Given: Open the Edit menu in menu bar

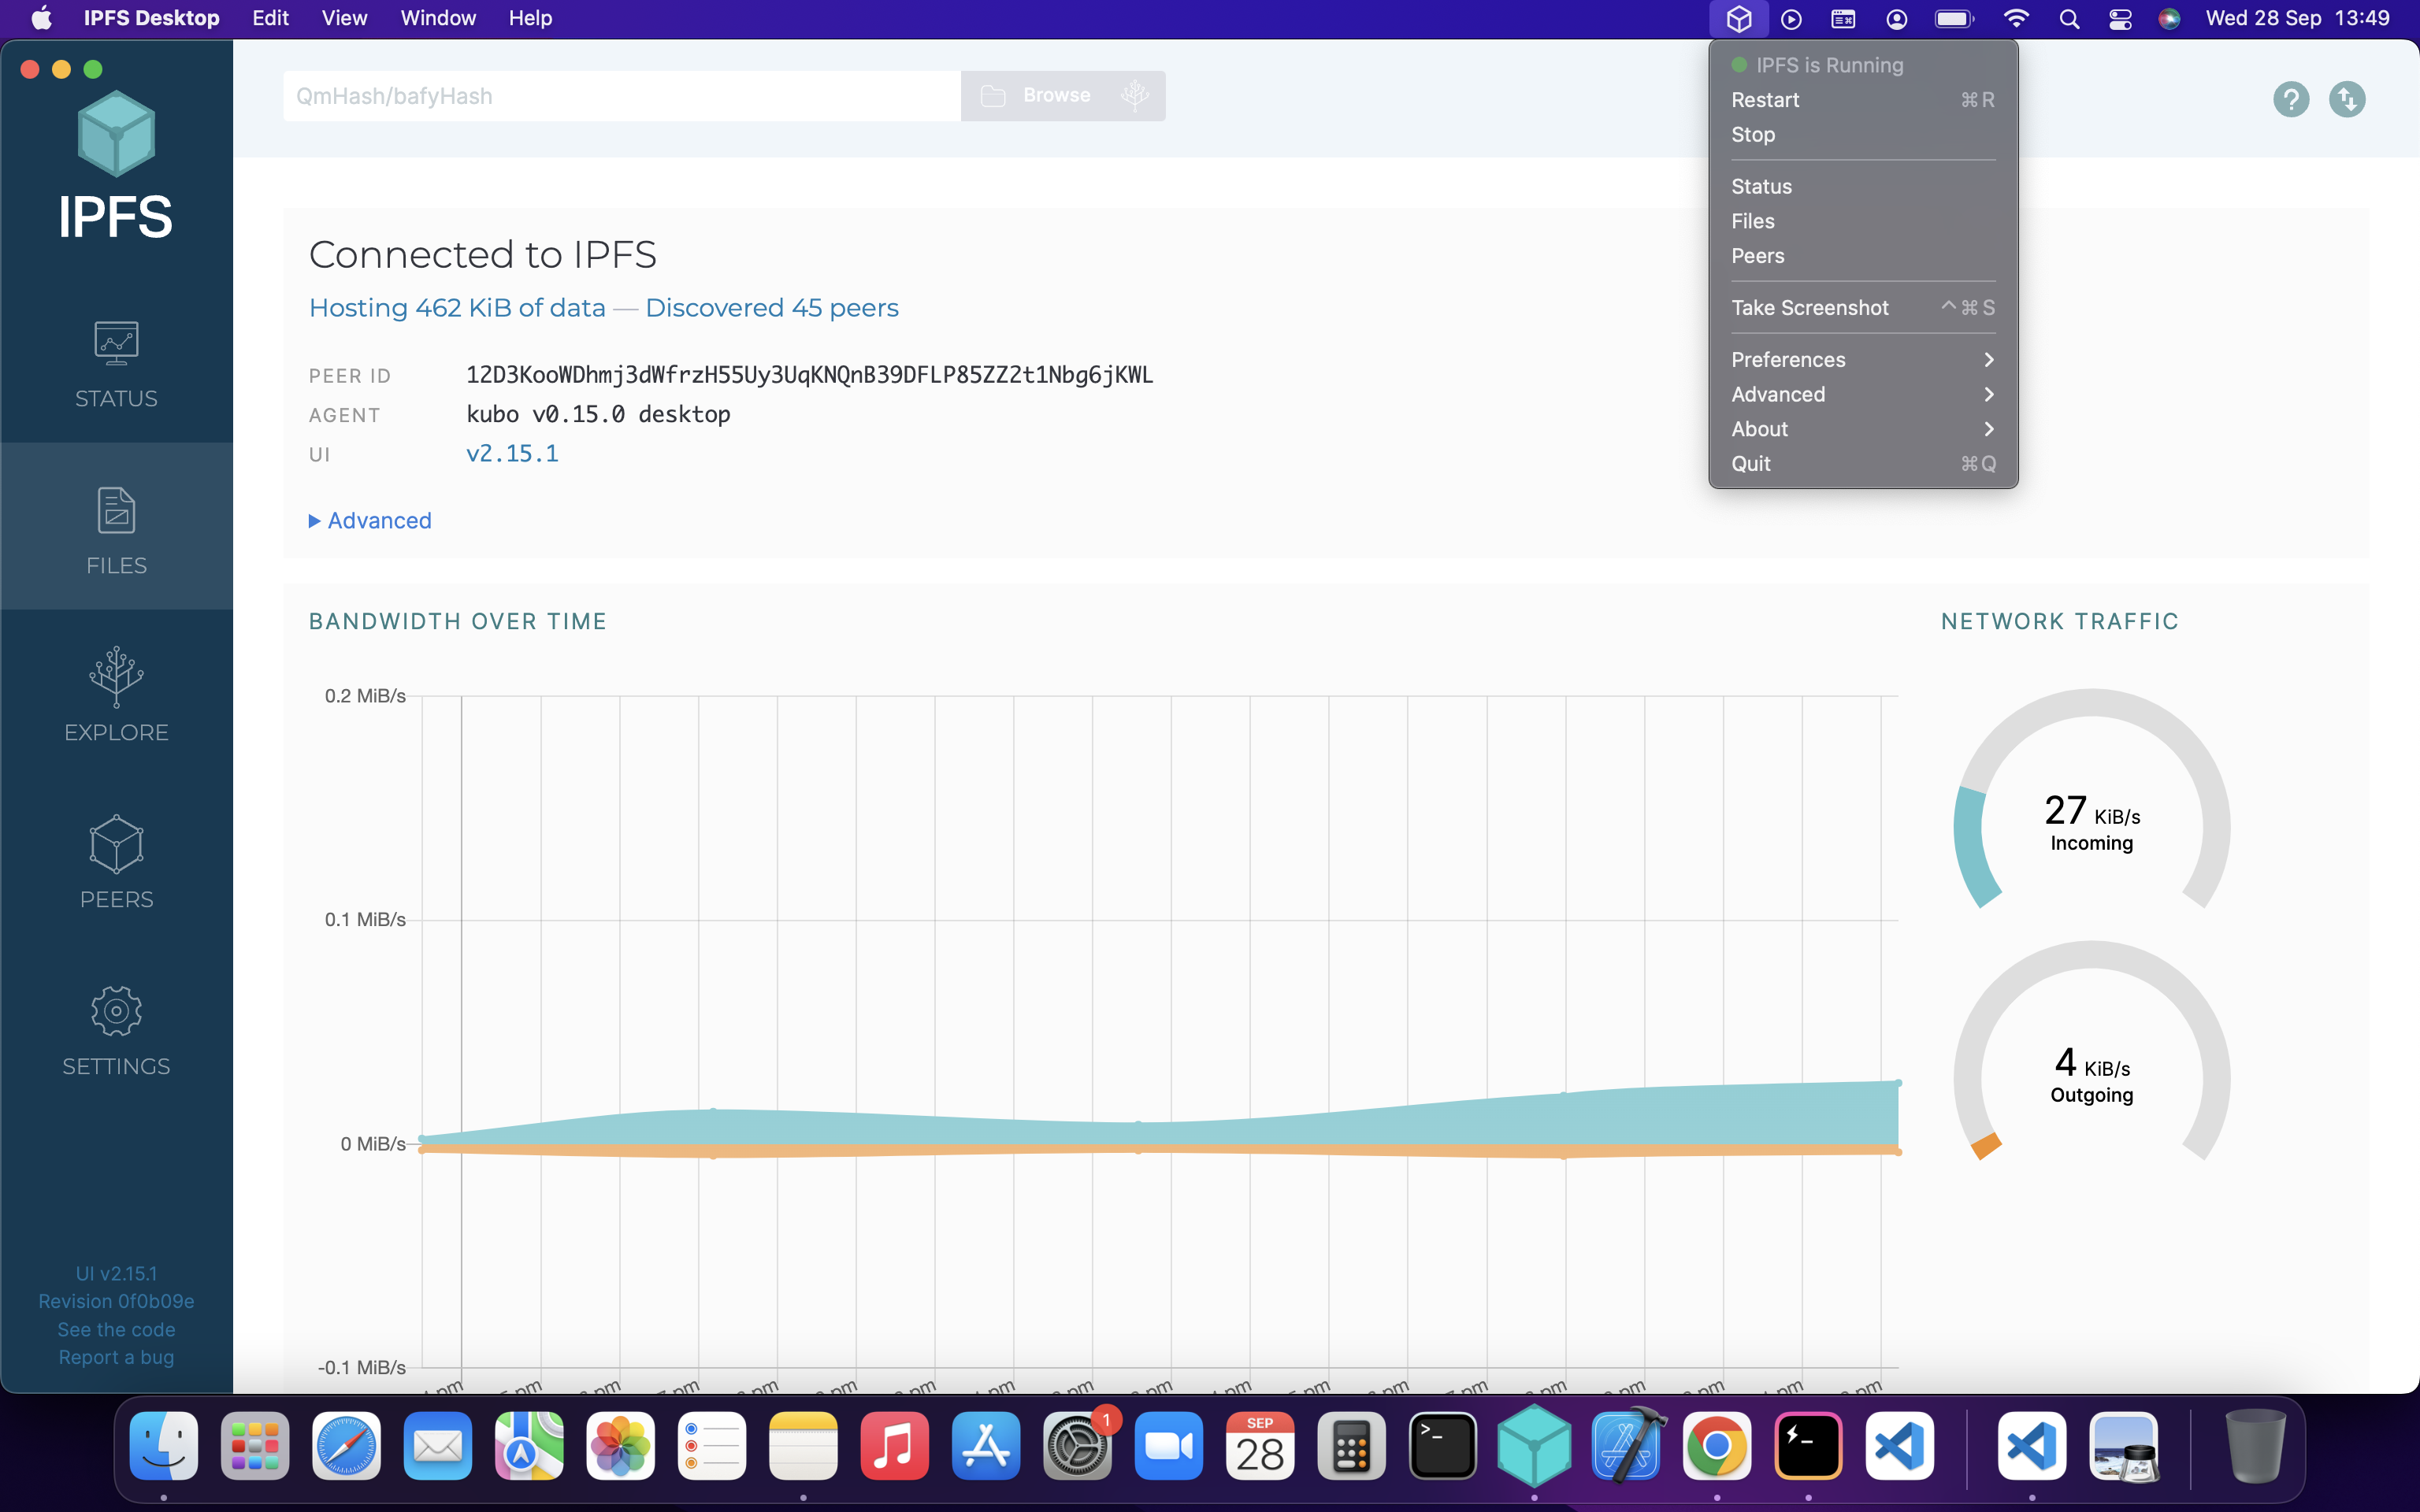Looking at the screenshot, I should (x=270, y=18).
